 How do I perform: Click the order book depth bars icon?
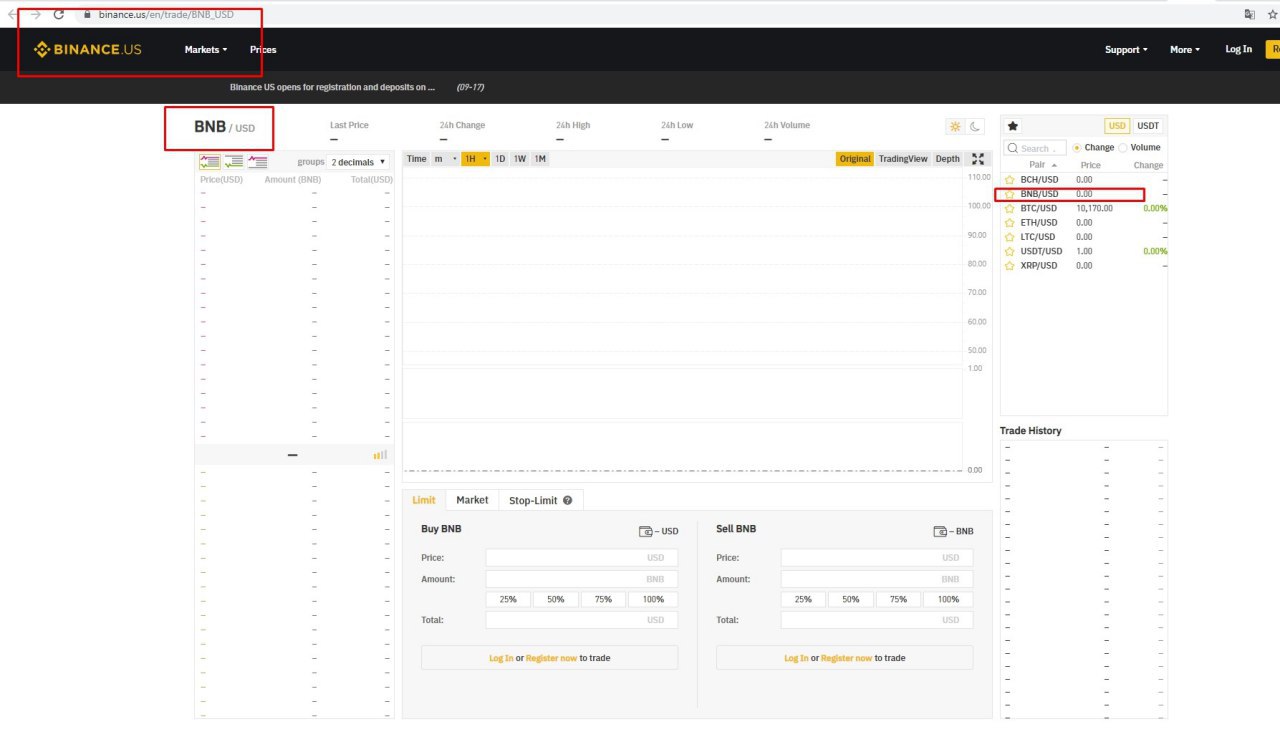pyautogui.click(x=380, y=454)
